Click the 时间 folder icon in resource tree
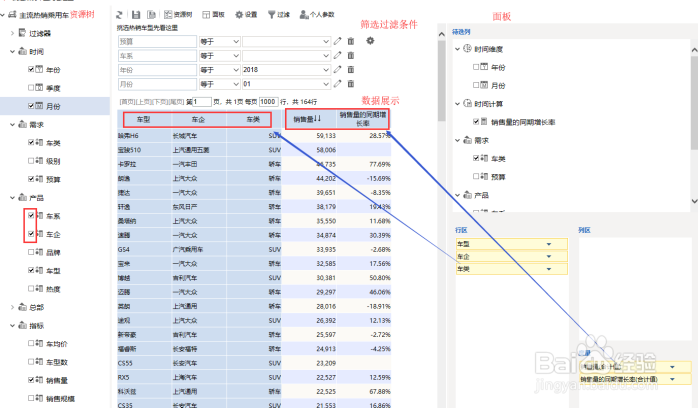The width and height of the screenshot is (698, 409). 22,51
